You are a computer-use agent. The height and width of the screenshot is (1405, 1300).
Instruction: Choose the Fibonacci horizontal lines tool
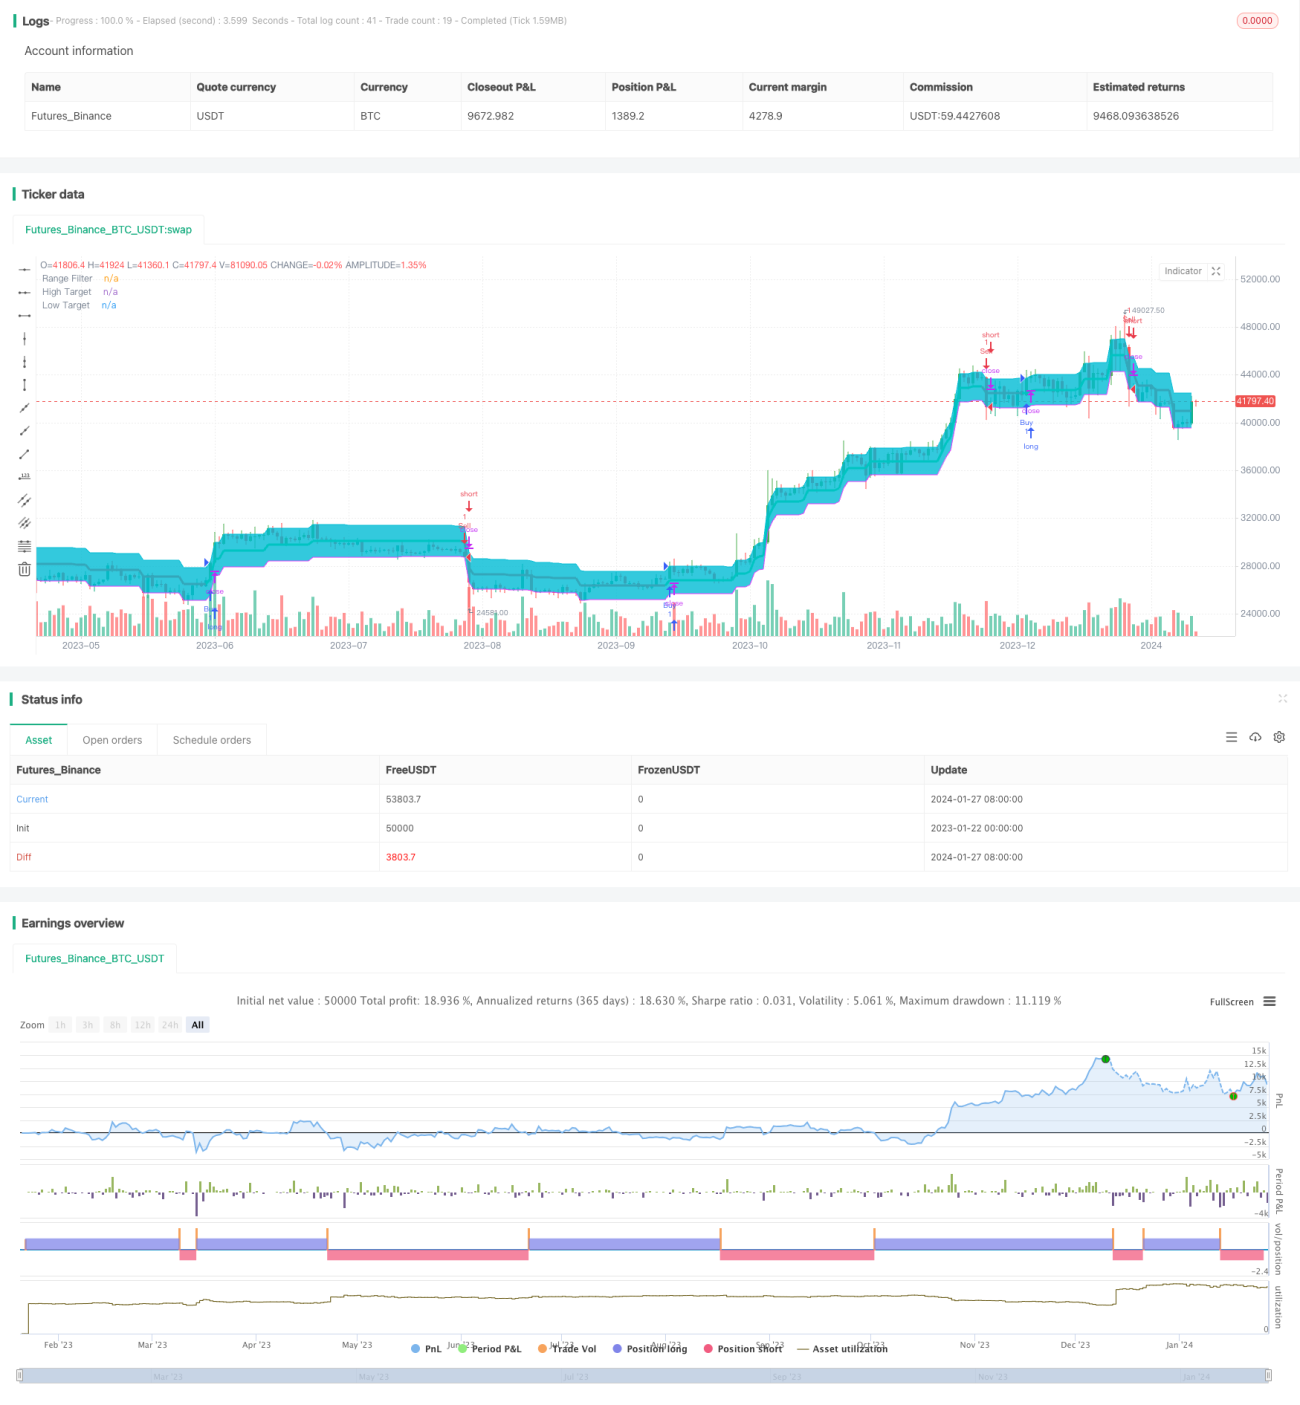(x=24, y=546)
